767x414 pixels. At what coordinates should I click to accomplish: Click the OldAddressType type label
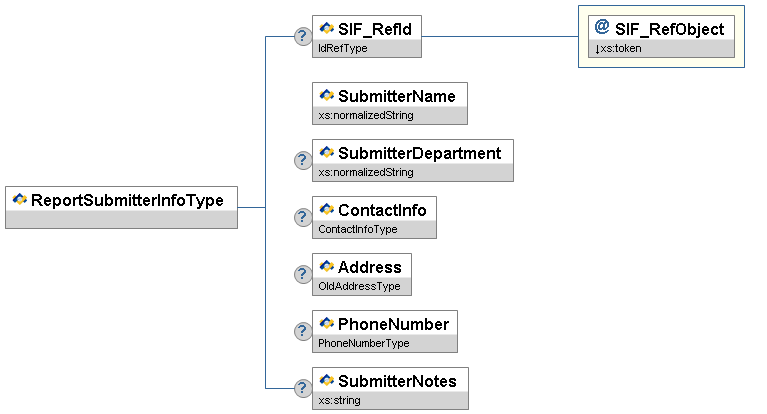click(x=359, y=286)
